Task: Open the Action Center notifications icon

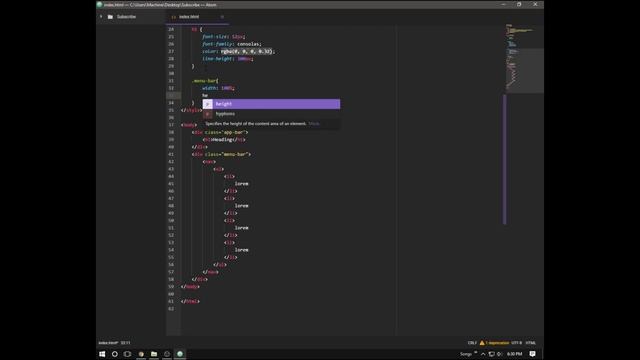Action: coord(533,354)
